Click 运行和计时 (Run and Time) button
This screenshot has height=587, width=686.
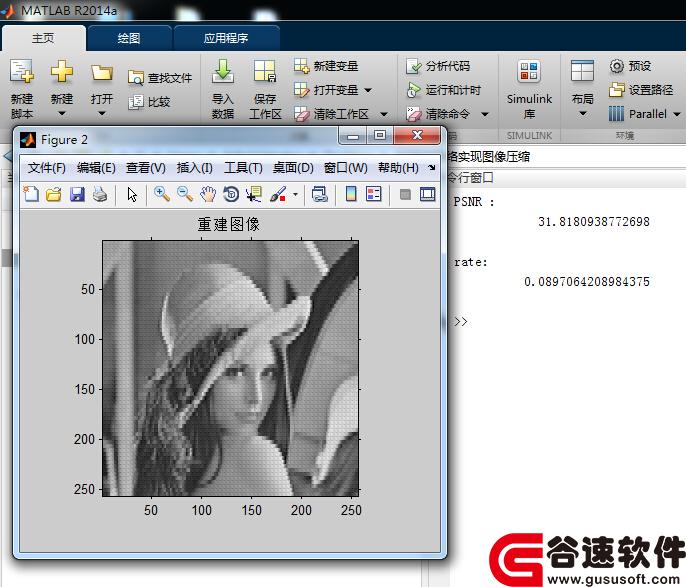444,90
